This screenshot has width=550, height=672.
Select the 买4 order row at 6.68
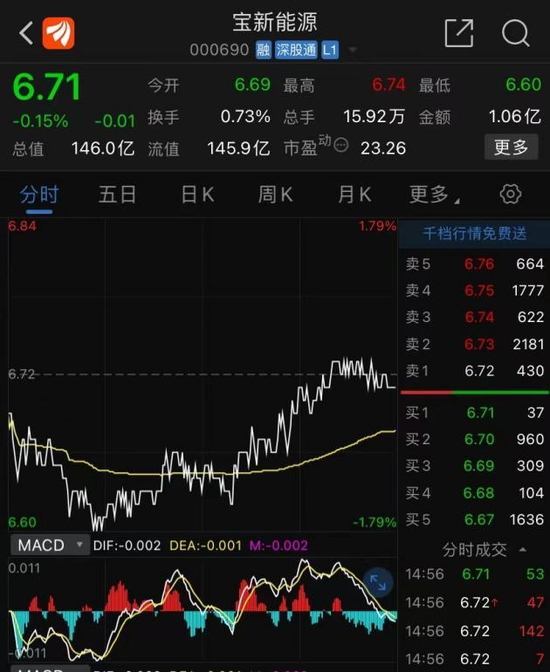pyautogui.click(x=475, y=493)
